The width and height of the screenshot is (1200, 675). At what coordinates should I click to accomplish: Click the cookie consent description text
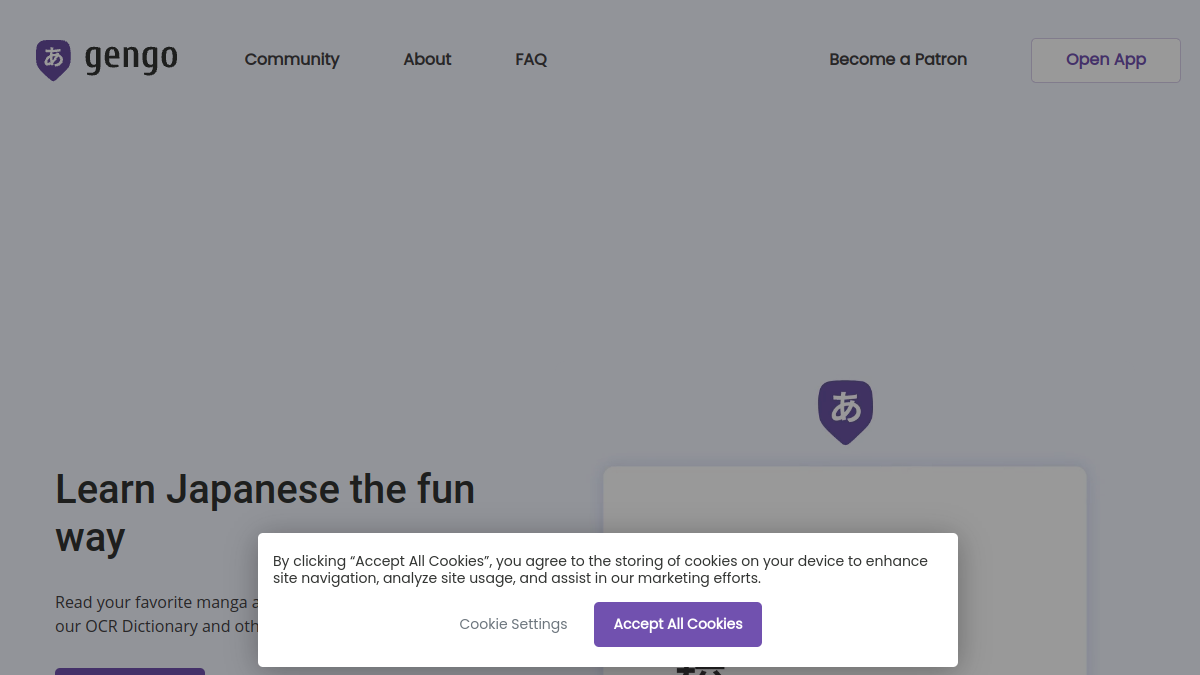[600, 569]
